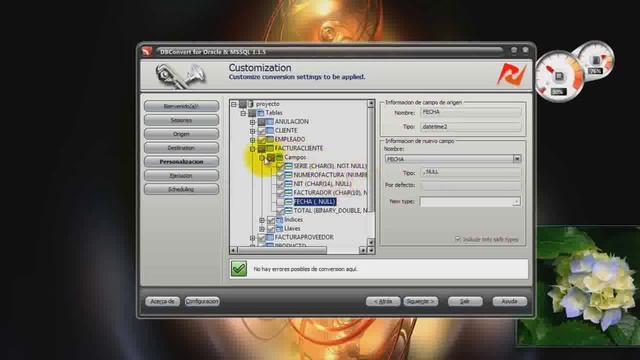This screenshot has height=360, width=640.
Task: Click the FACTURACLIENTE table icon
Action: 270,148
